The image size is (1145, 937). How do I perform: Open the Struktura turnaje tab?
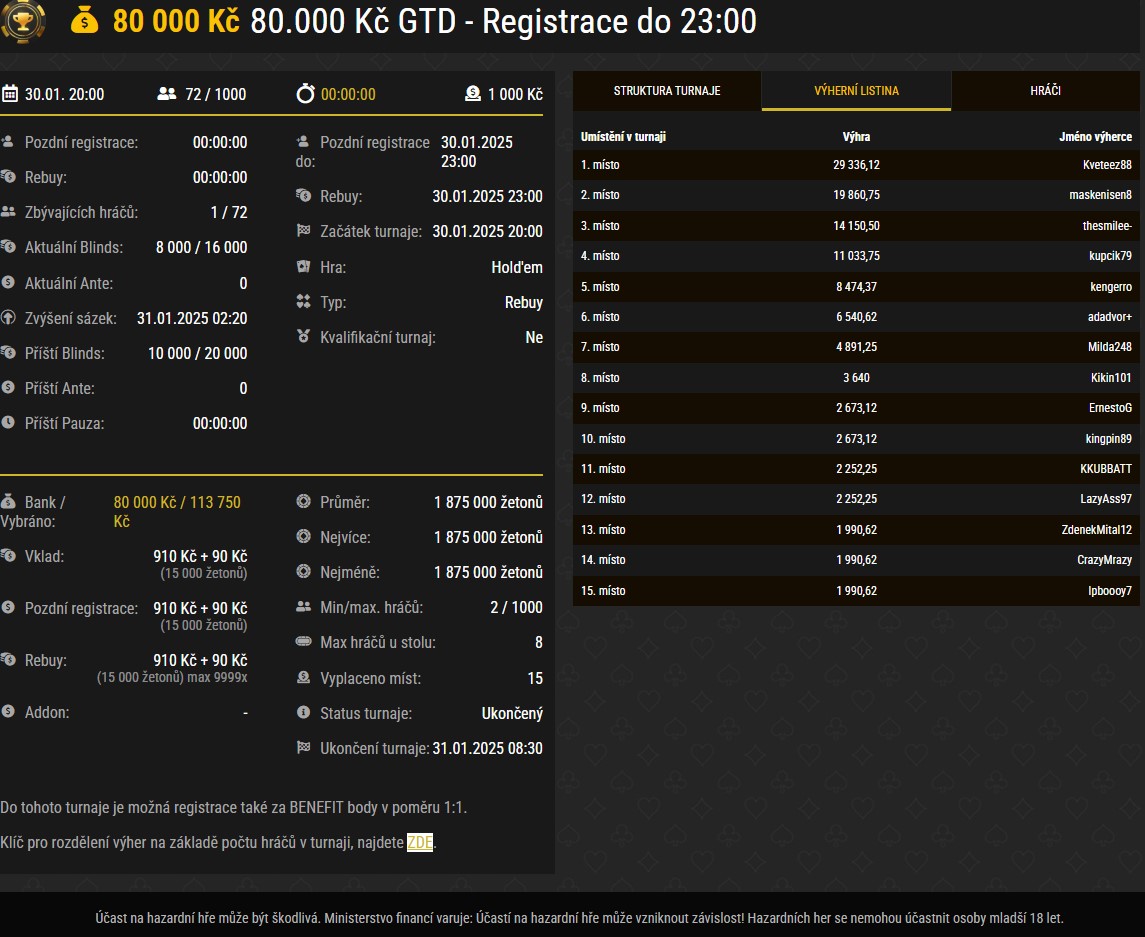pos(667,91)
